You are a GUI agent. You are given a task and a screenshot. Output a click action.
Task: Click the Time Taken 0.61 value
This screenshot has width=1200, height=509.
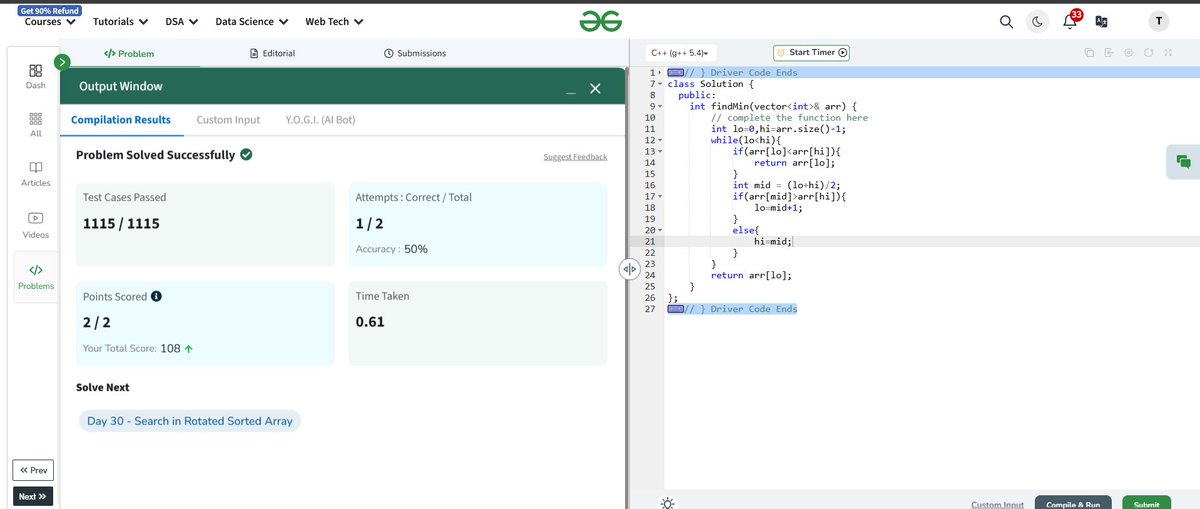click(x=370, y=322)
